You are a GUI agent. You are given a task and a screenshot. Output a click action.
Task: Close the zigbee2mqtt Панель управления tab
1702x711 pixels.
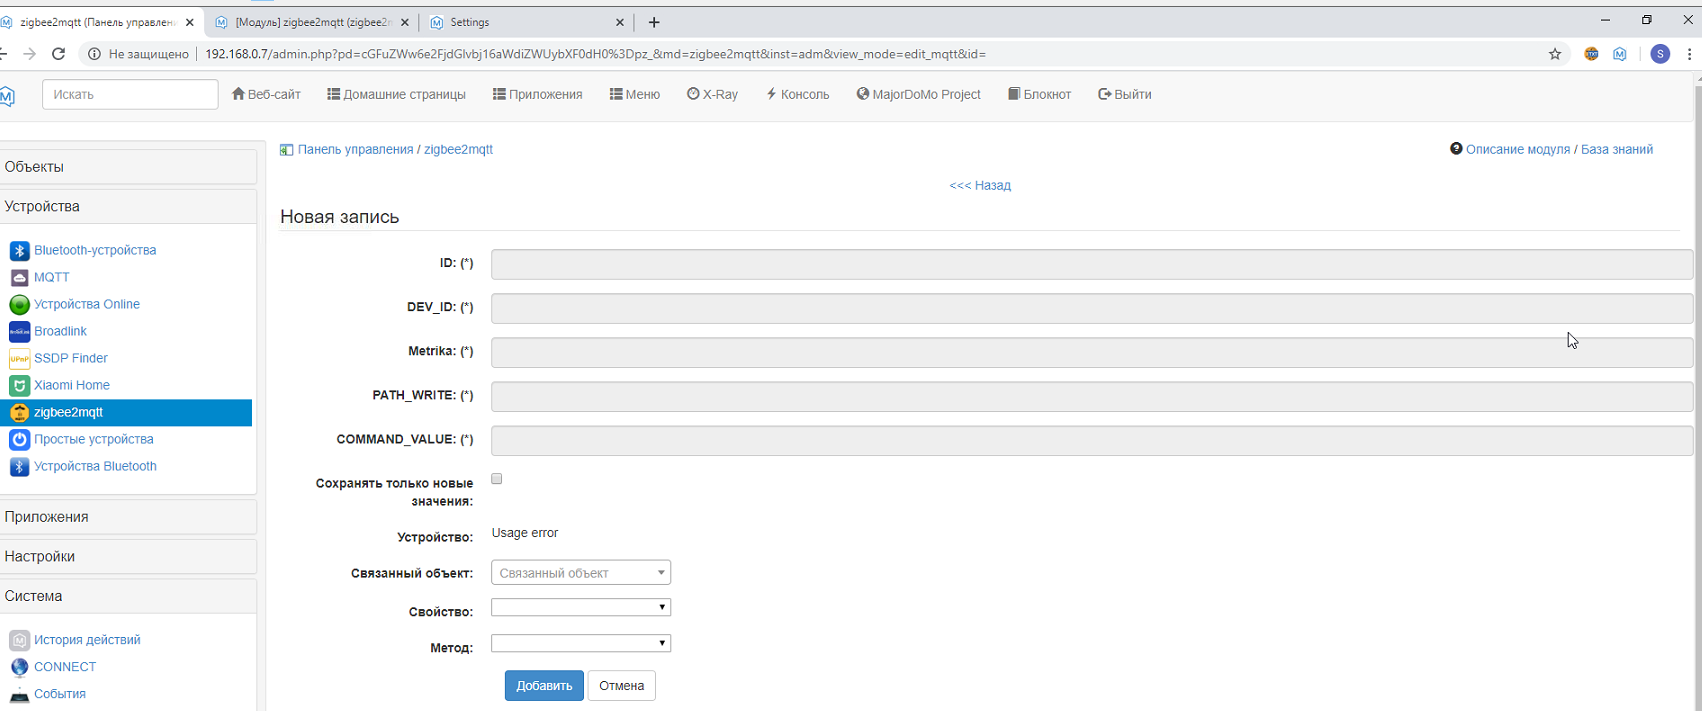tap(190, 22)
